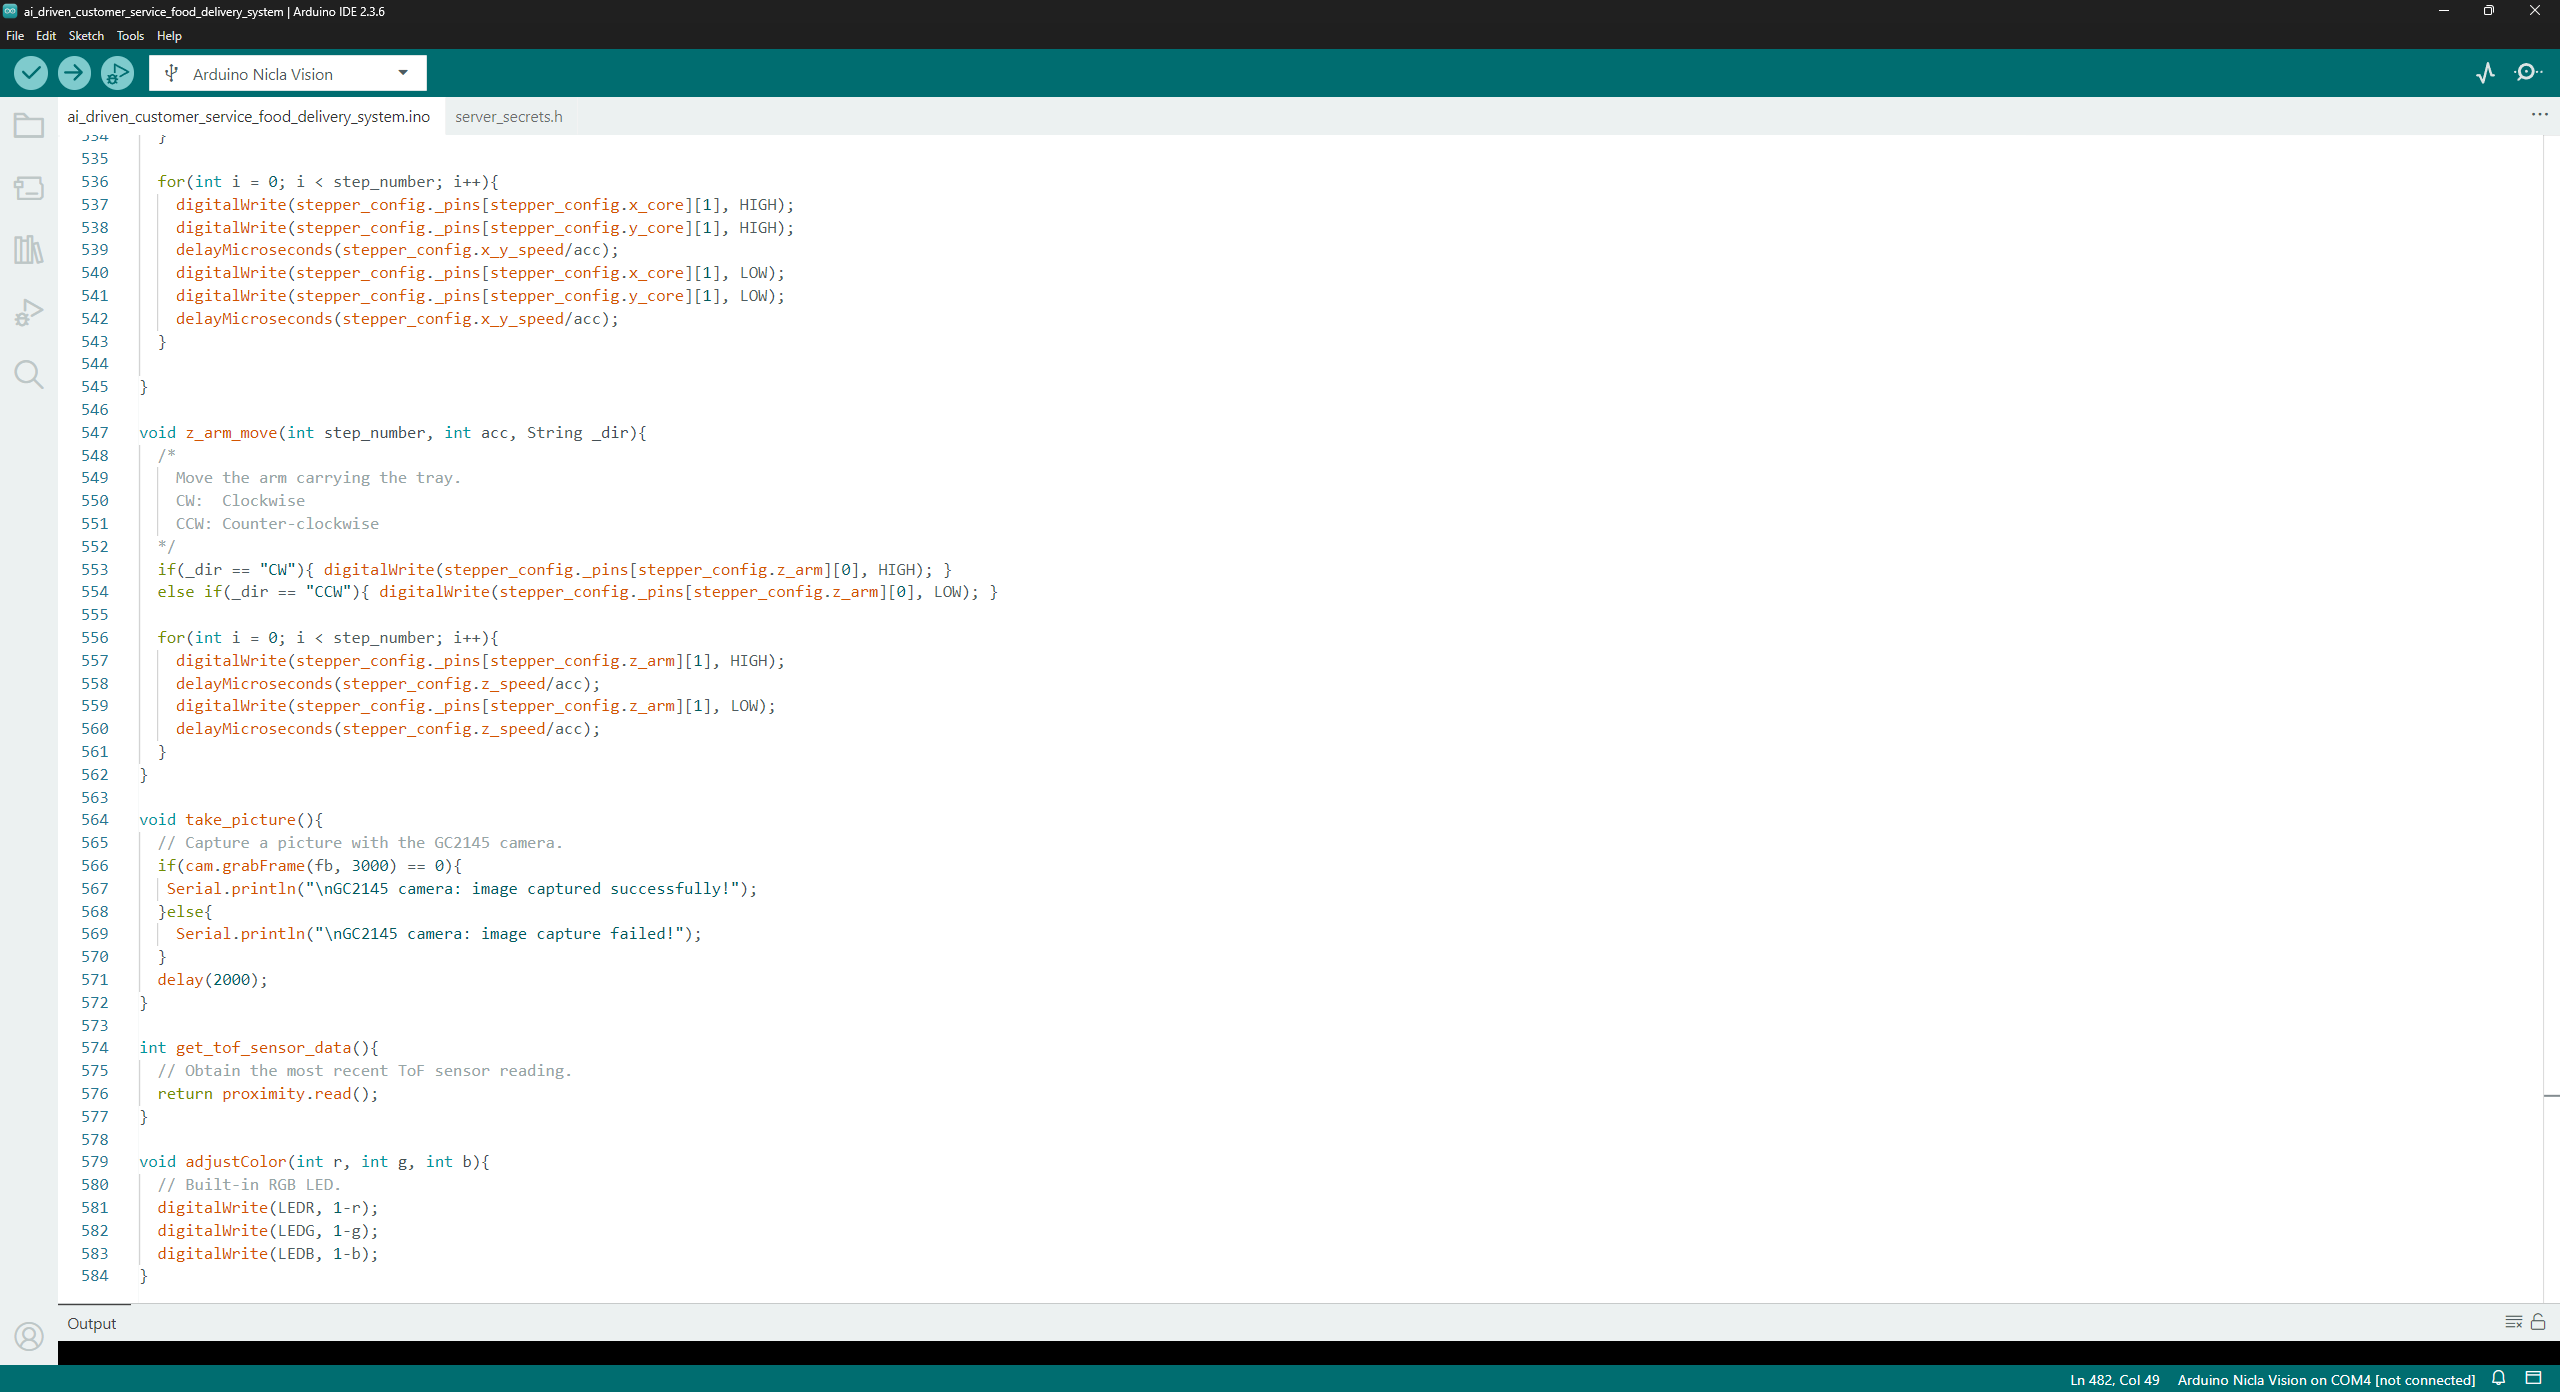
Task: Toggle the output panel lock icon
Action: (x=2538, y=1322)
